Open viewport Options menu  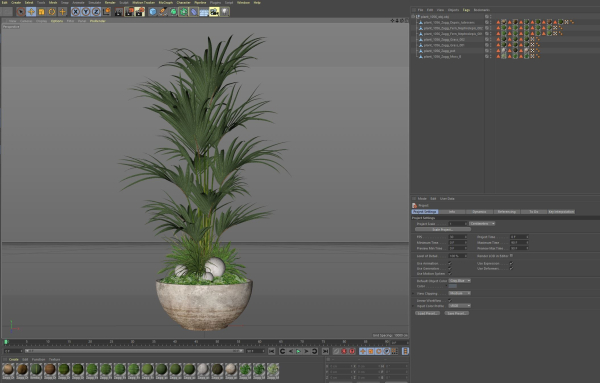(x=57, y=21)
